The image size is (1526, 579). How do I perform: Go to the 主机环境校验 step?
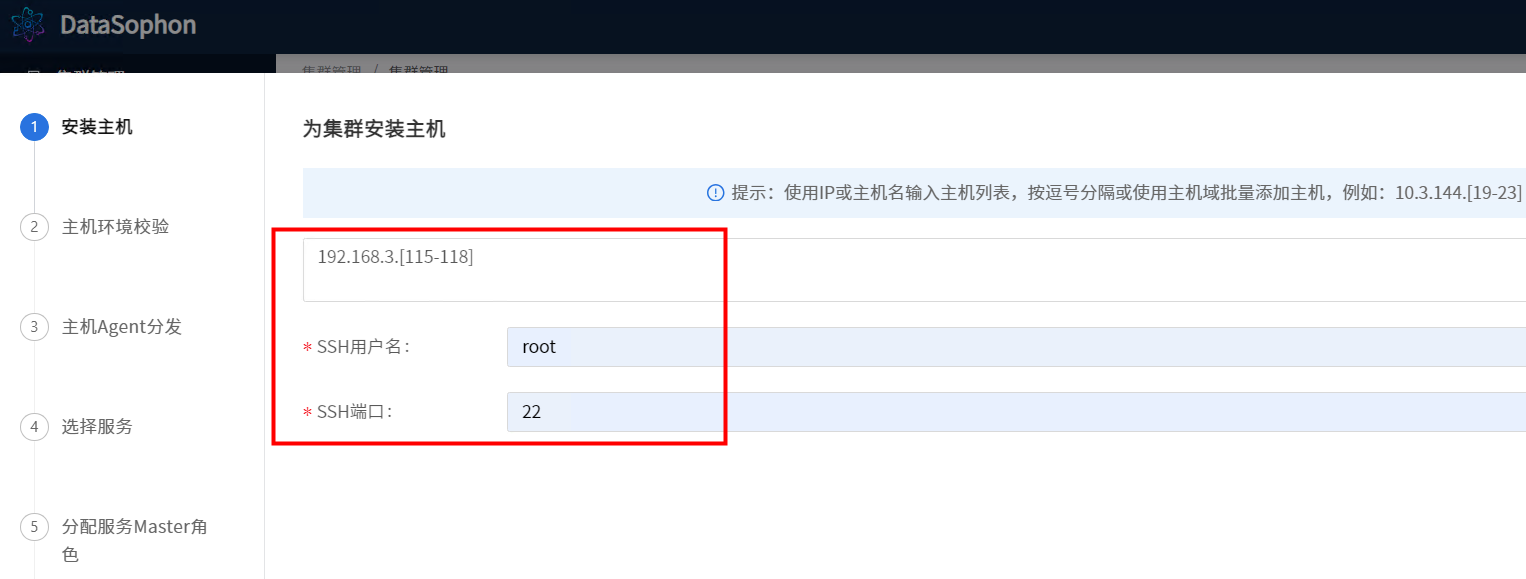(x=115, y=227)
